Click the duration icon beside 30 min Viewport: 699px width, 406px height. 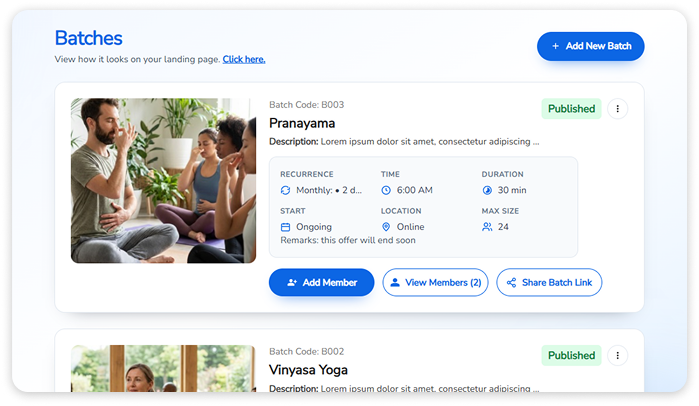tap(487, 190)
